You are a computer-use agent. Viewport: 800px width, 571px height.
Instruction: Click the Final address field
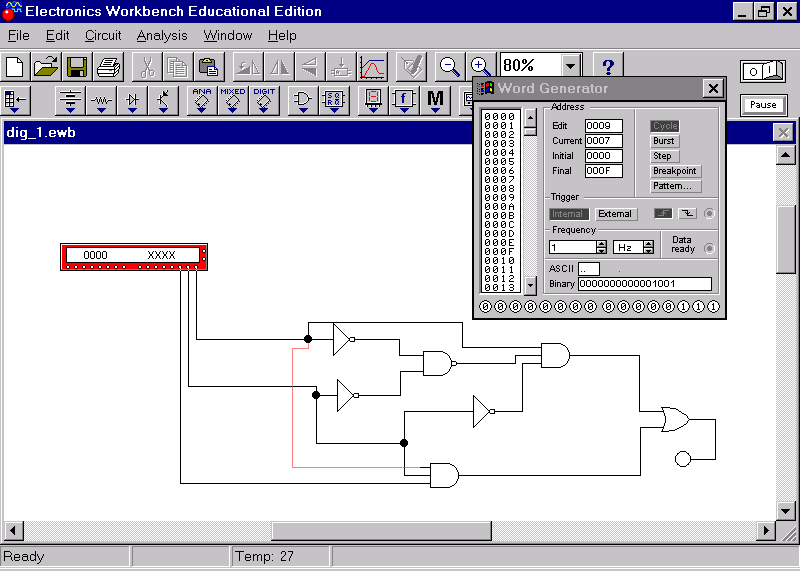(604, 171)
